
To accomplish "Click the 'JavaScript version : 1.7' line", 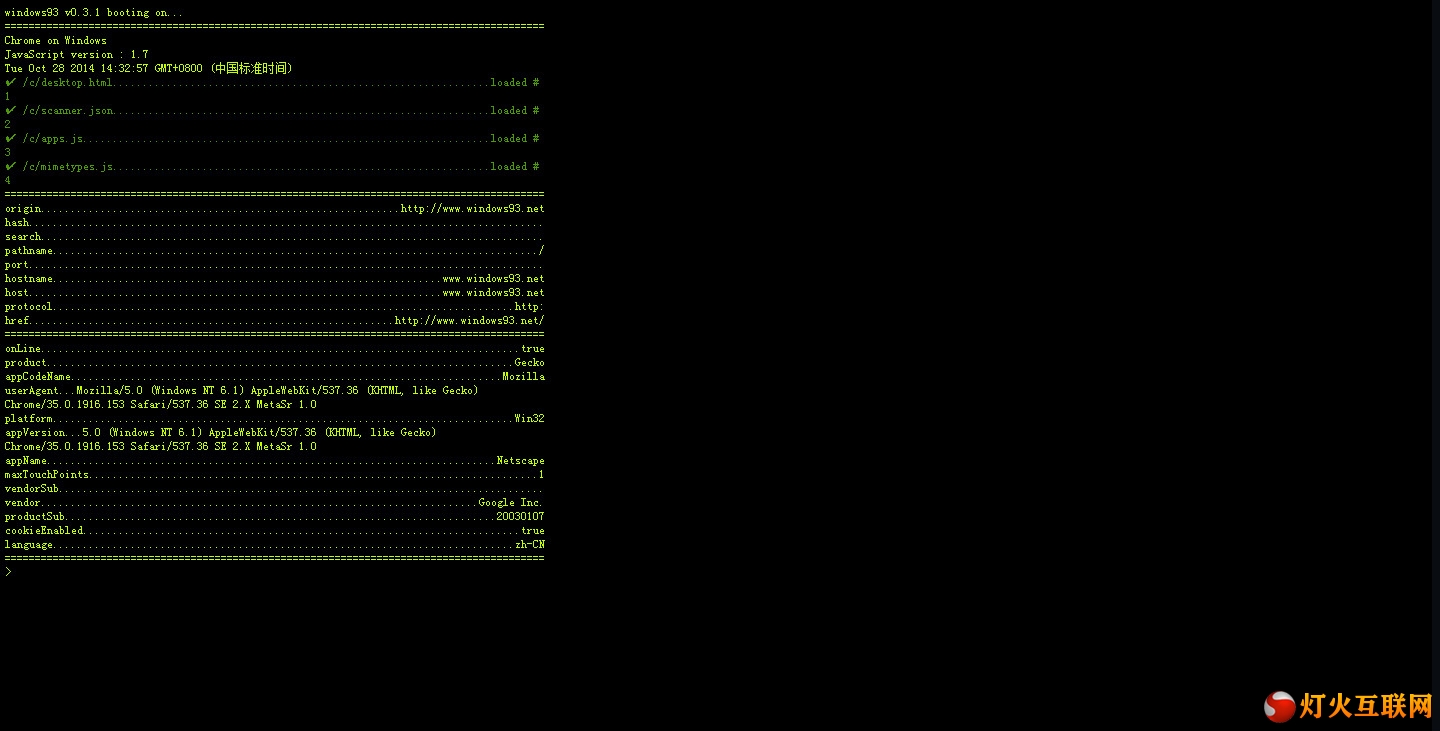I will click(76, 55).
